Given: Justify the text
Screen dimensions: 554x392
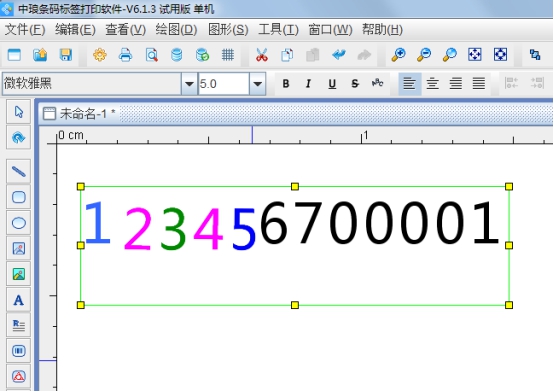Looking at the screenshot, I should click(479, 84).
